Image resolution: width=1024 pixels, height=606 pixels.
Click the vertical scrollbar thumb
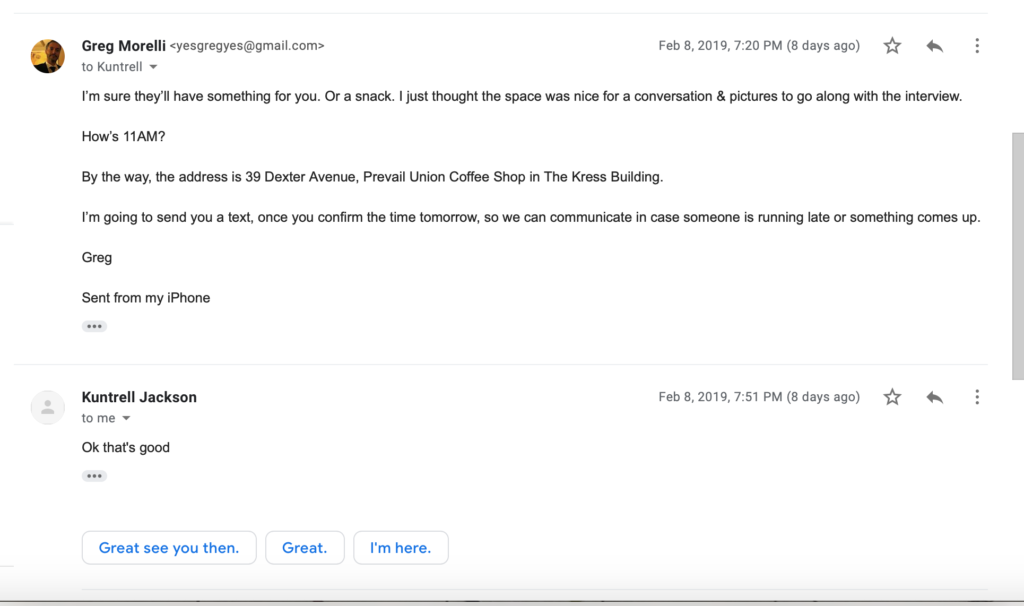tap(1017, 256)
